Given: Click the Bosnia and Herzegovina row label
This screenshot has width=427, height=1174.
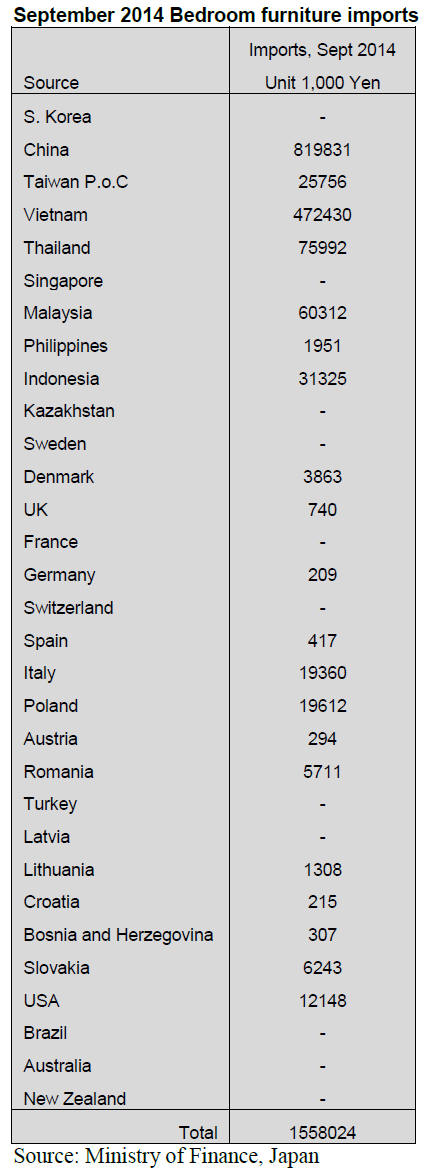Looking at the screenshot, I should pos(118,934).
